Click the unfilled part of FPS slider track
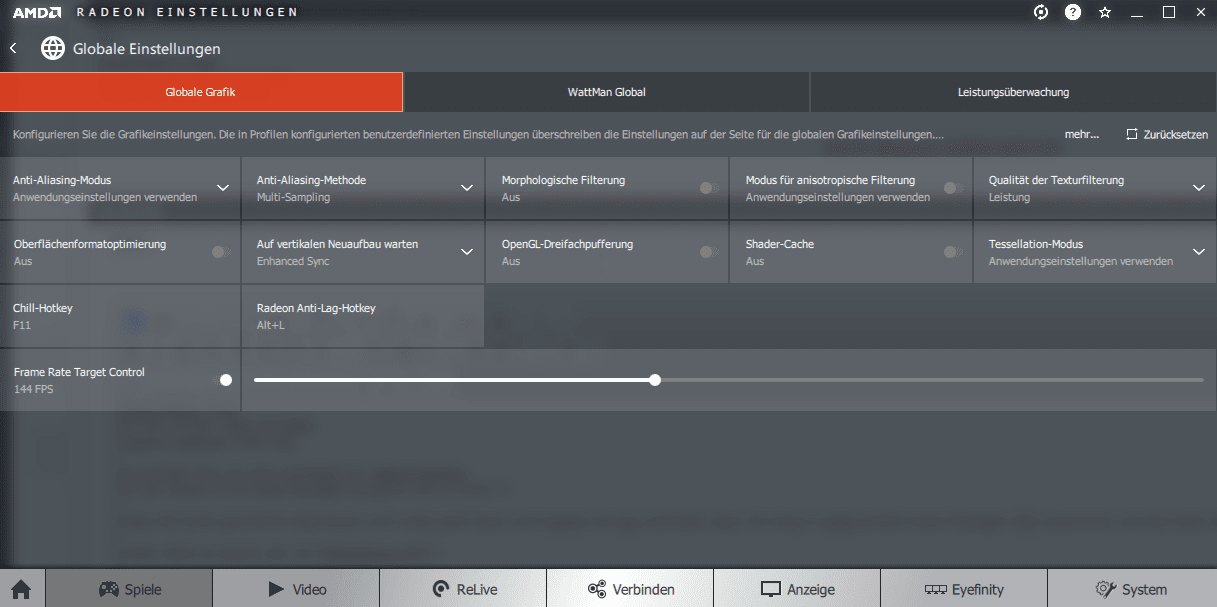This screenshot has height=607, width=1217. (x=932, y=380)
